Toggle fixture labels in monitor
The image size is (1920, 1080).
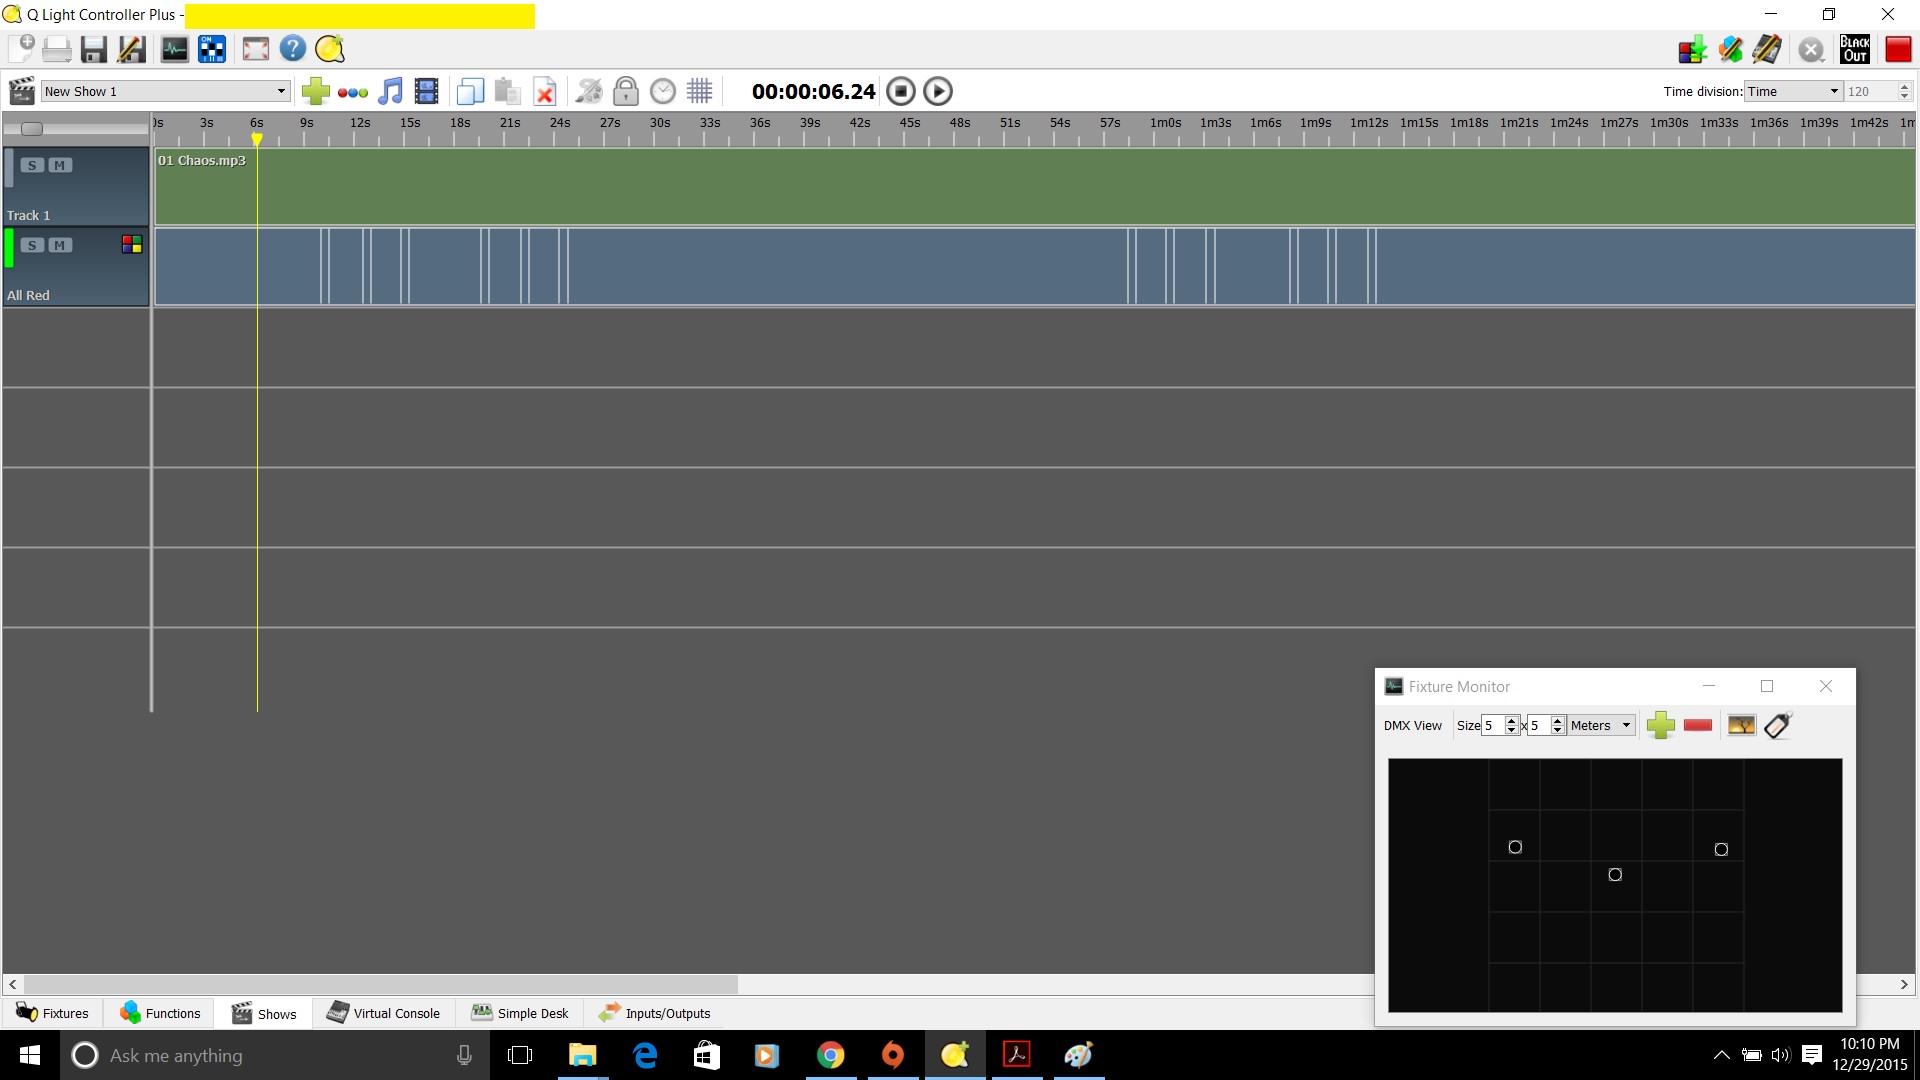(x=1778, y=725)
